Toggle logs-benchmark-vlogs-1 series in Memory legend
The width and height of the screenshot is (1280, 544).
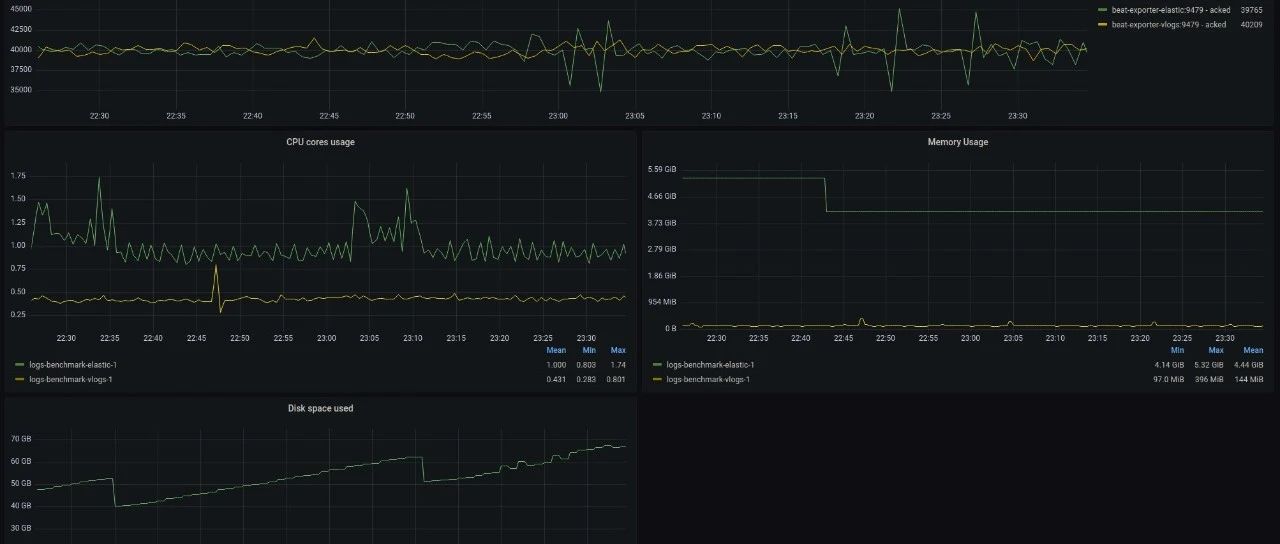[x=708, y=379]
